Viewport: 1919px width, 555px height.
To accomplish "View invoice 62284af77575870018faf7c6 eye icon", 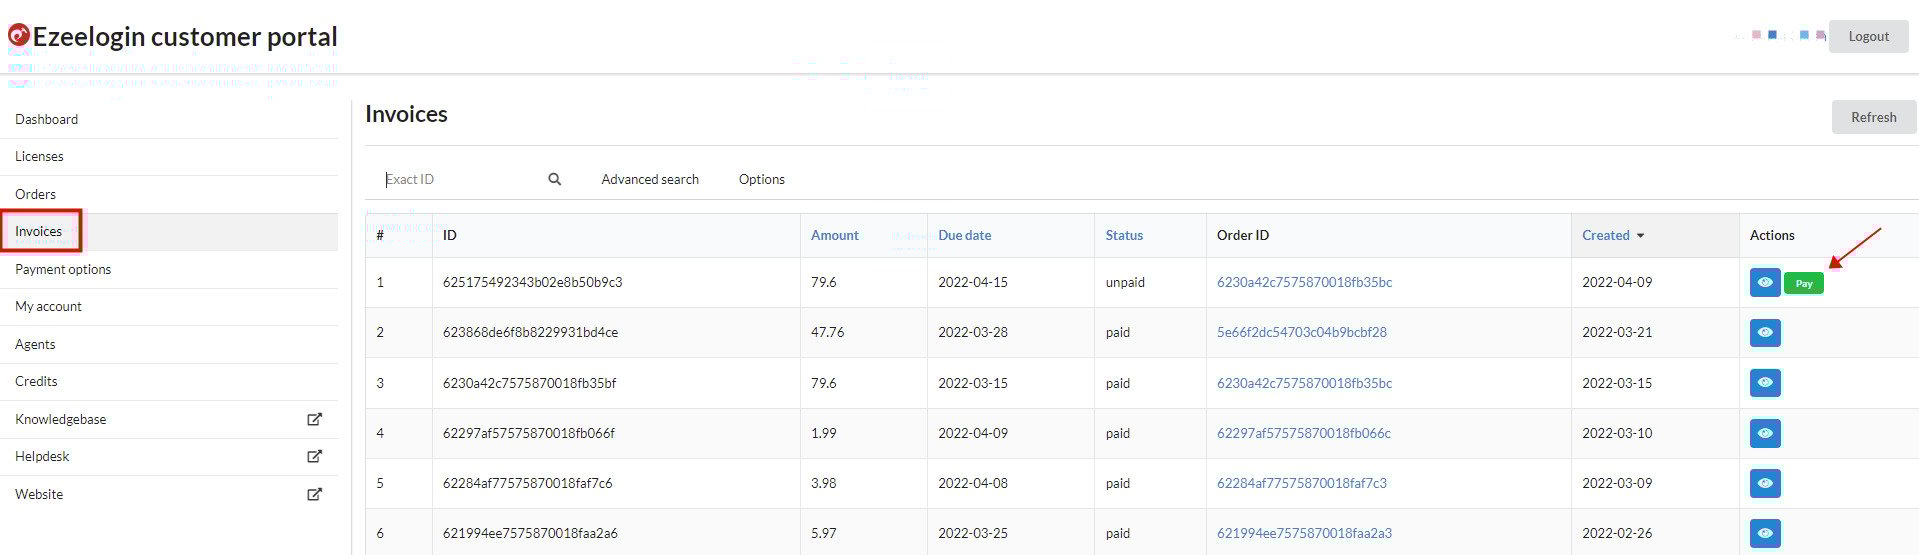I will pyautogui.click(x=1765, y=483).
